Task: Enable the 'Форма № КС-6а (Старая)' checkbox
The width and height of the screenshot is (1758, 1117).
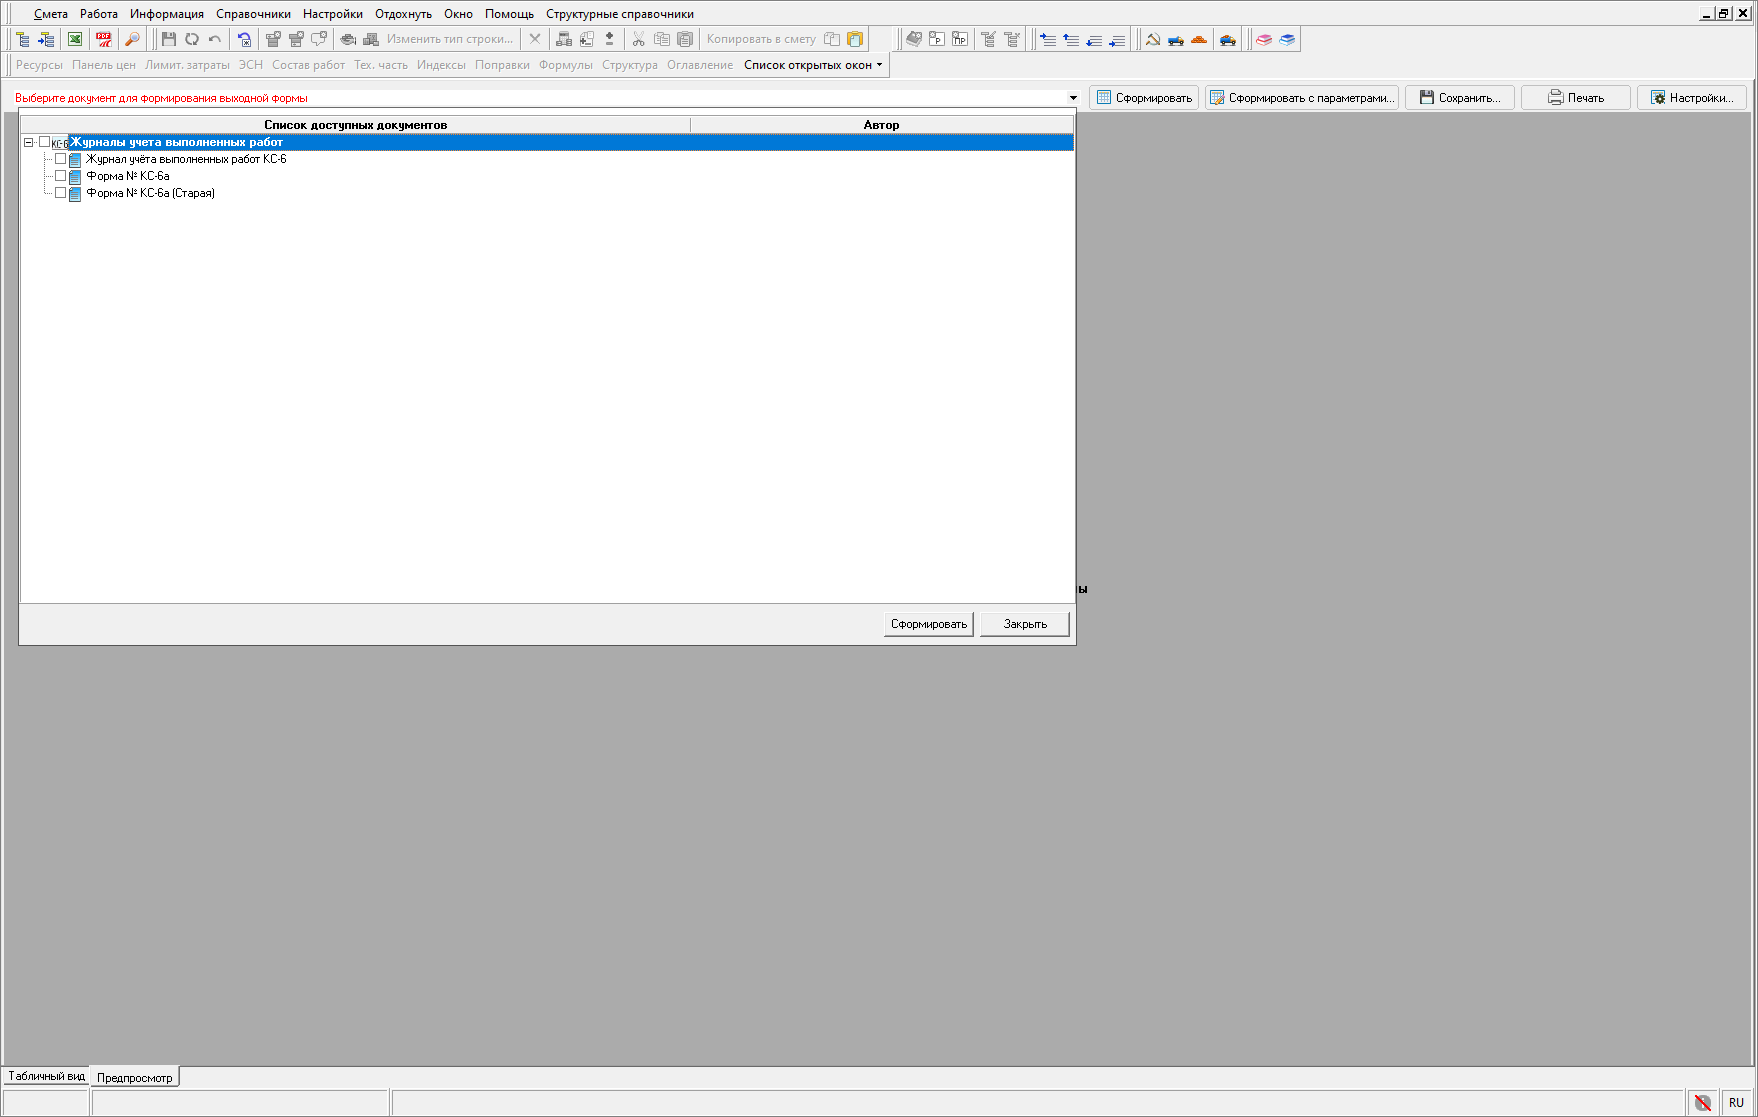Action: point(60,193)
